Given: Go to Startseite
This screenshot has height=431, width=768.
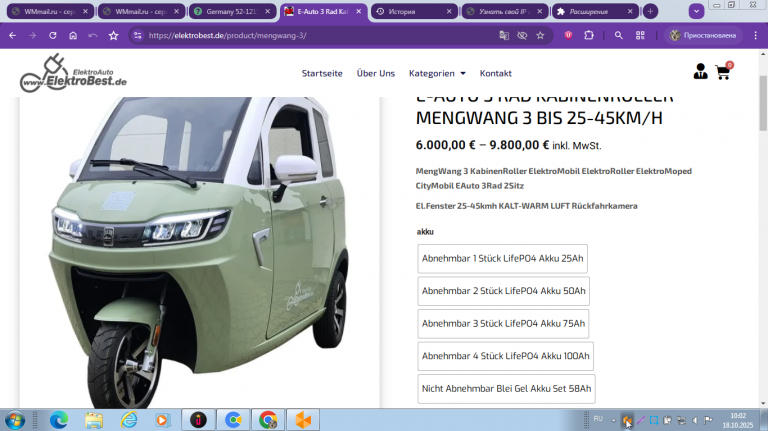Looking at the screenshot, I should tap(322, 73).
